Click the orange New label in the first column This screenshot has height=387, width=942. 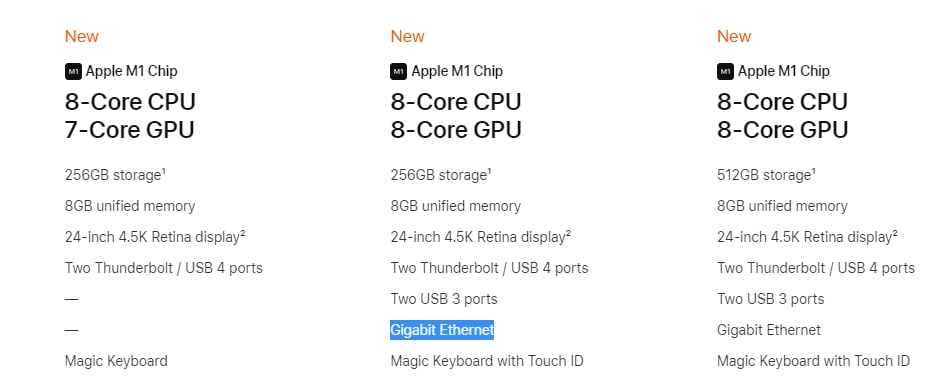click(82, 36)
